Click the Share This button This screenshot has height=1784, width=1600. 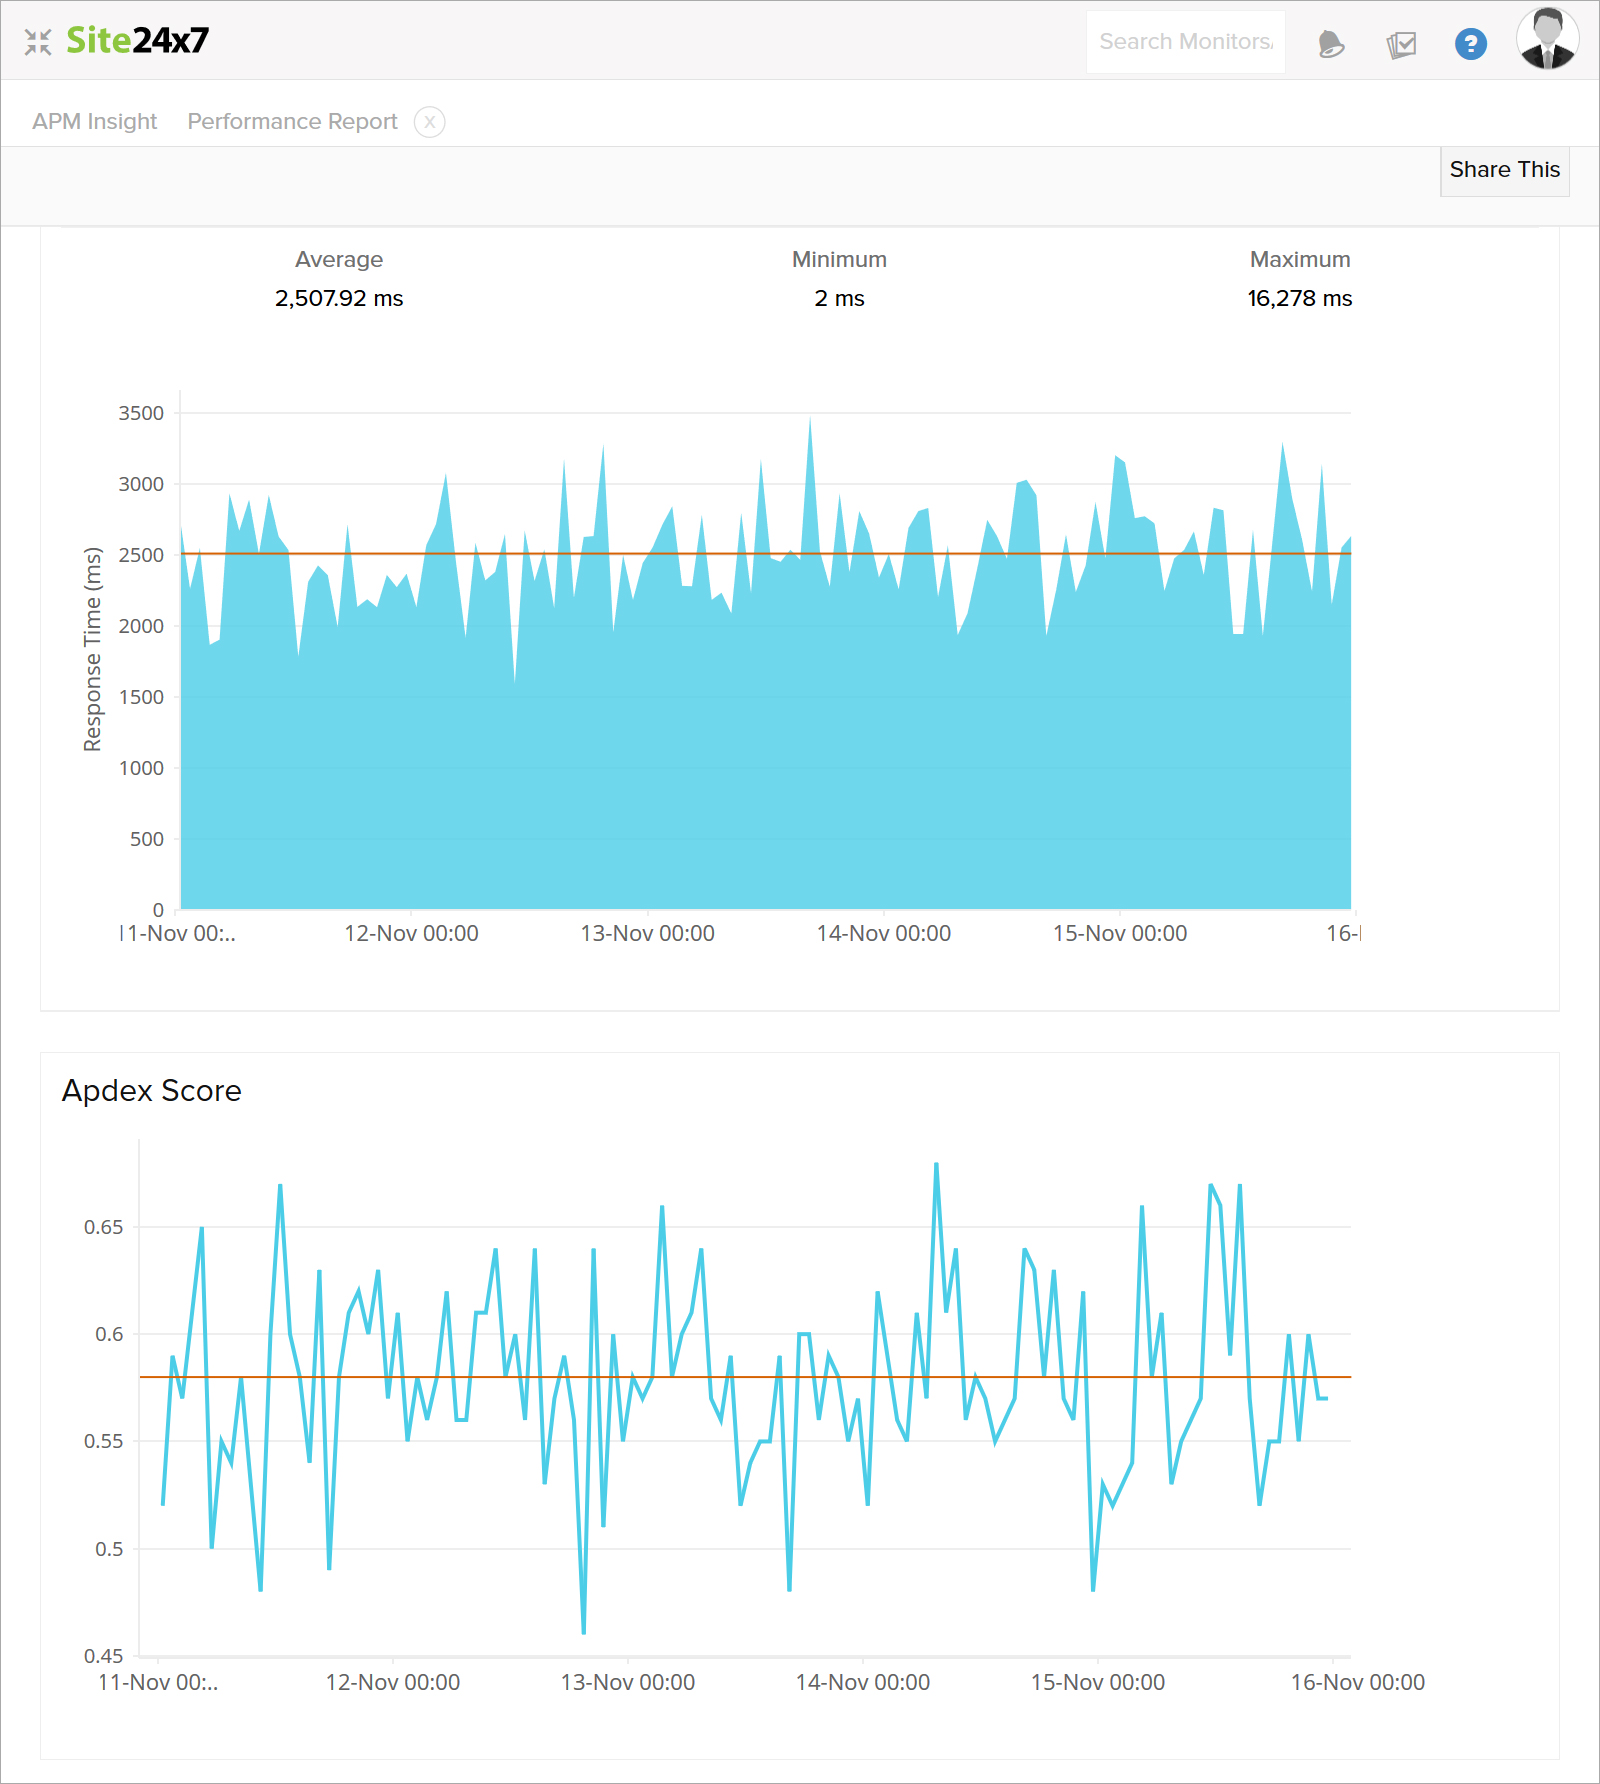tap(1504, 170)
